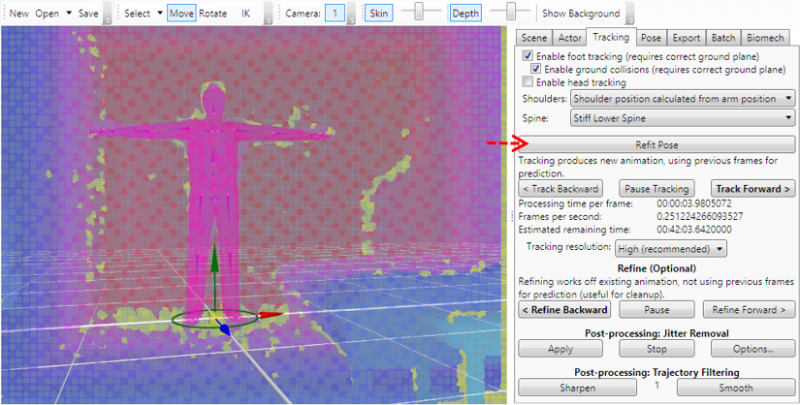Open the Export tab
Screen dimensions: 800x405
coord(686,38)
